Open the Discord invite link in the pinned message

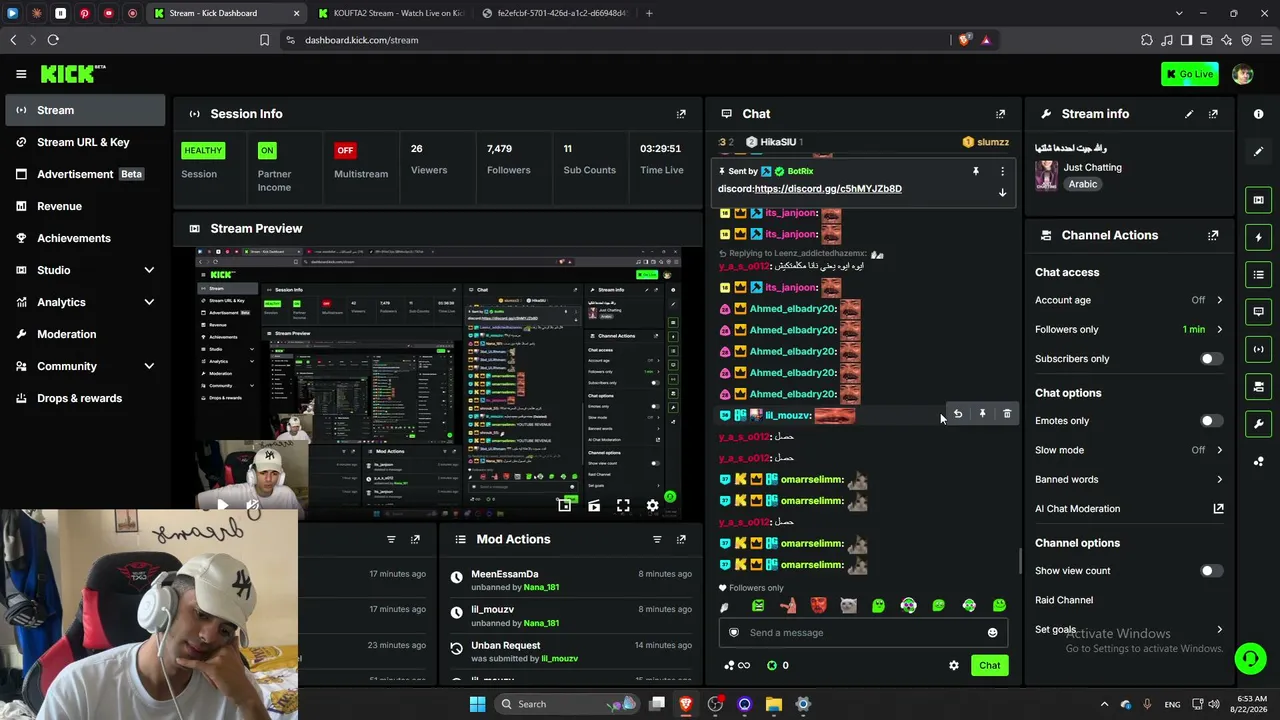tap(828, 189)
